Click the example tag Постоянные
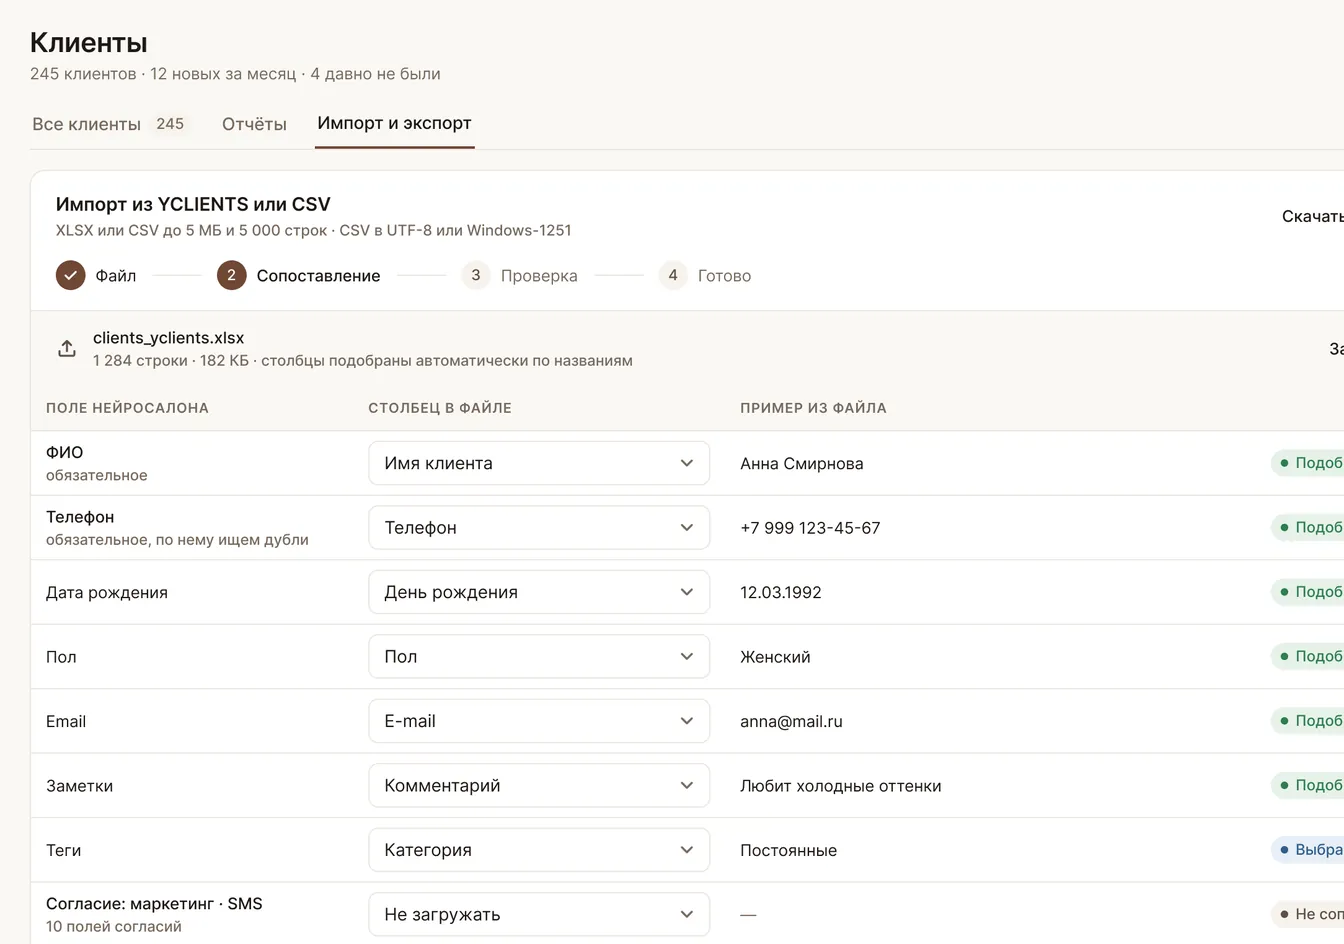 [x=788, y=851]
